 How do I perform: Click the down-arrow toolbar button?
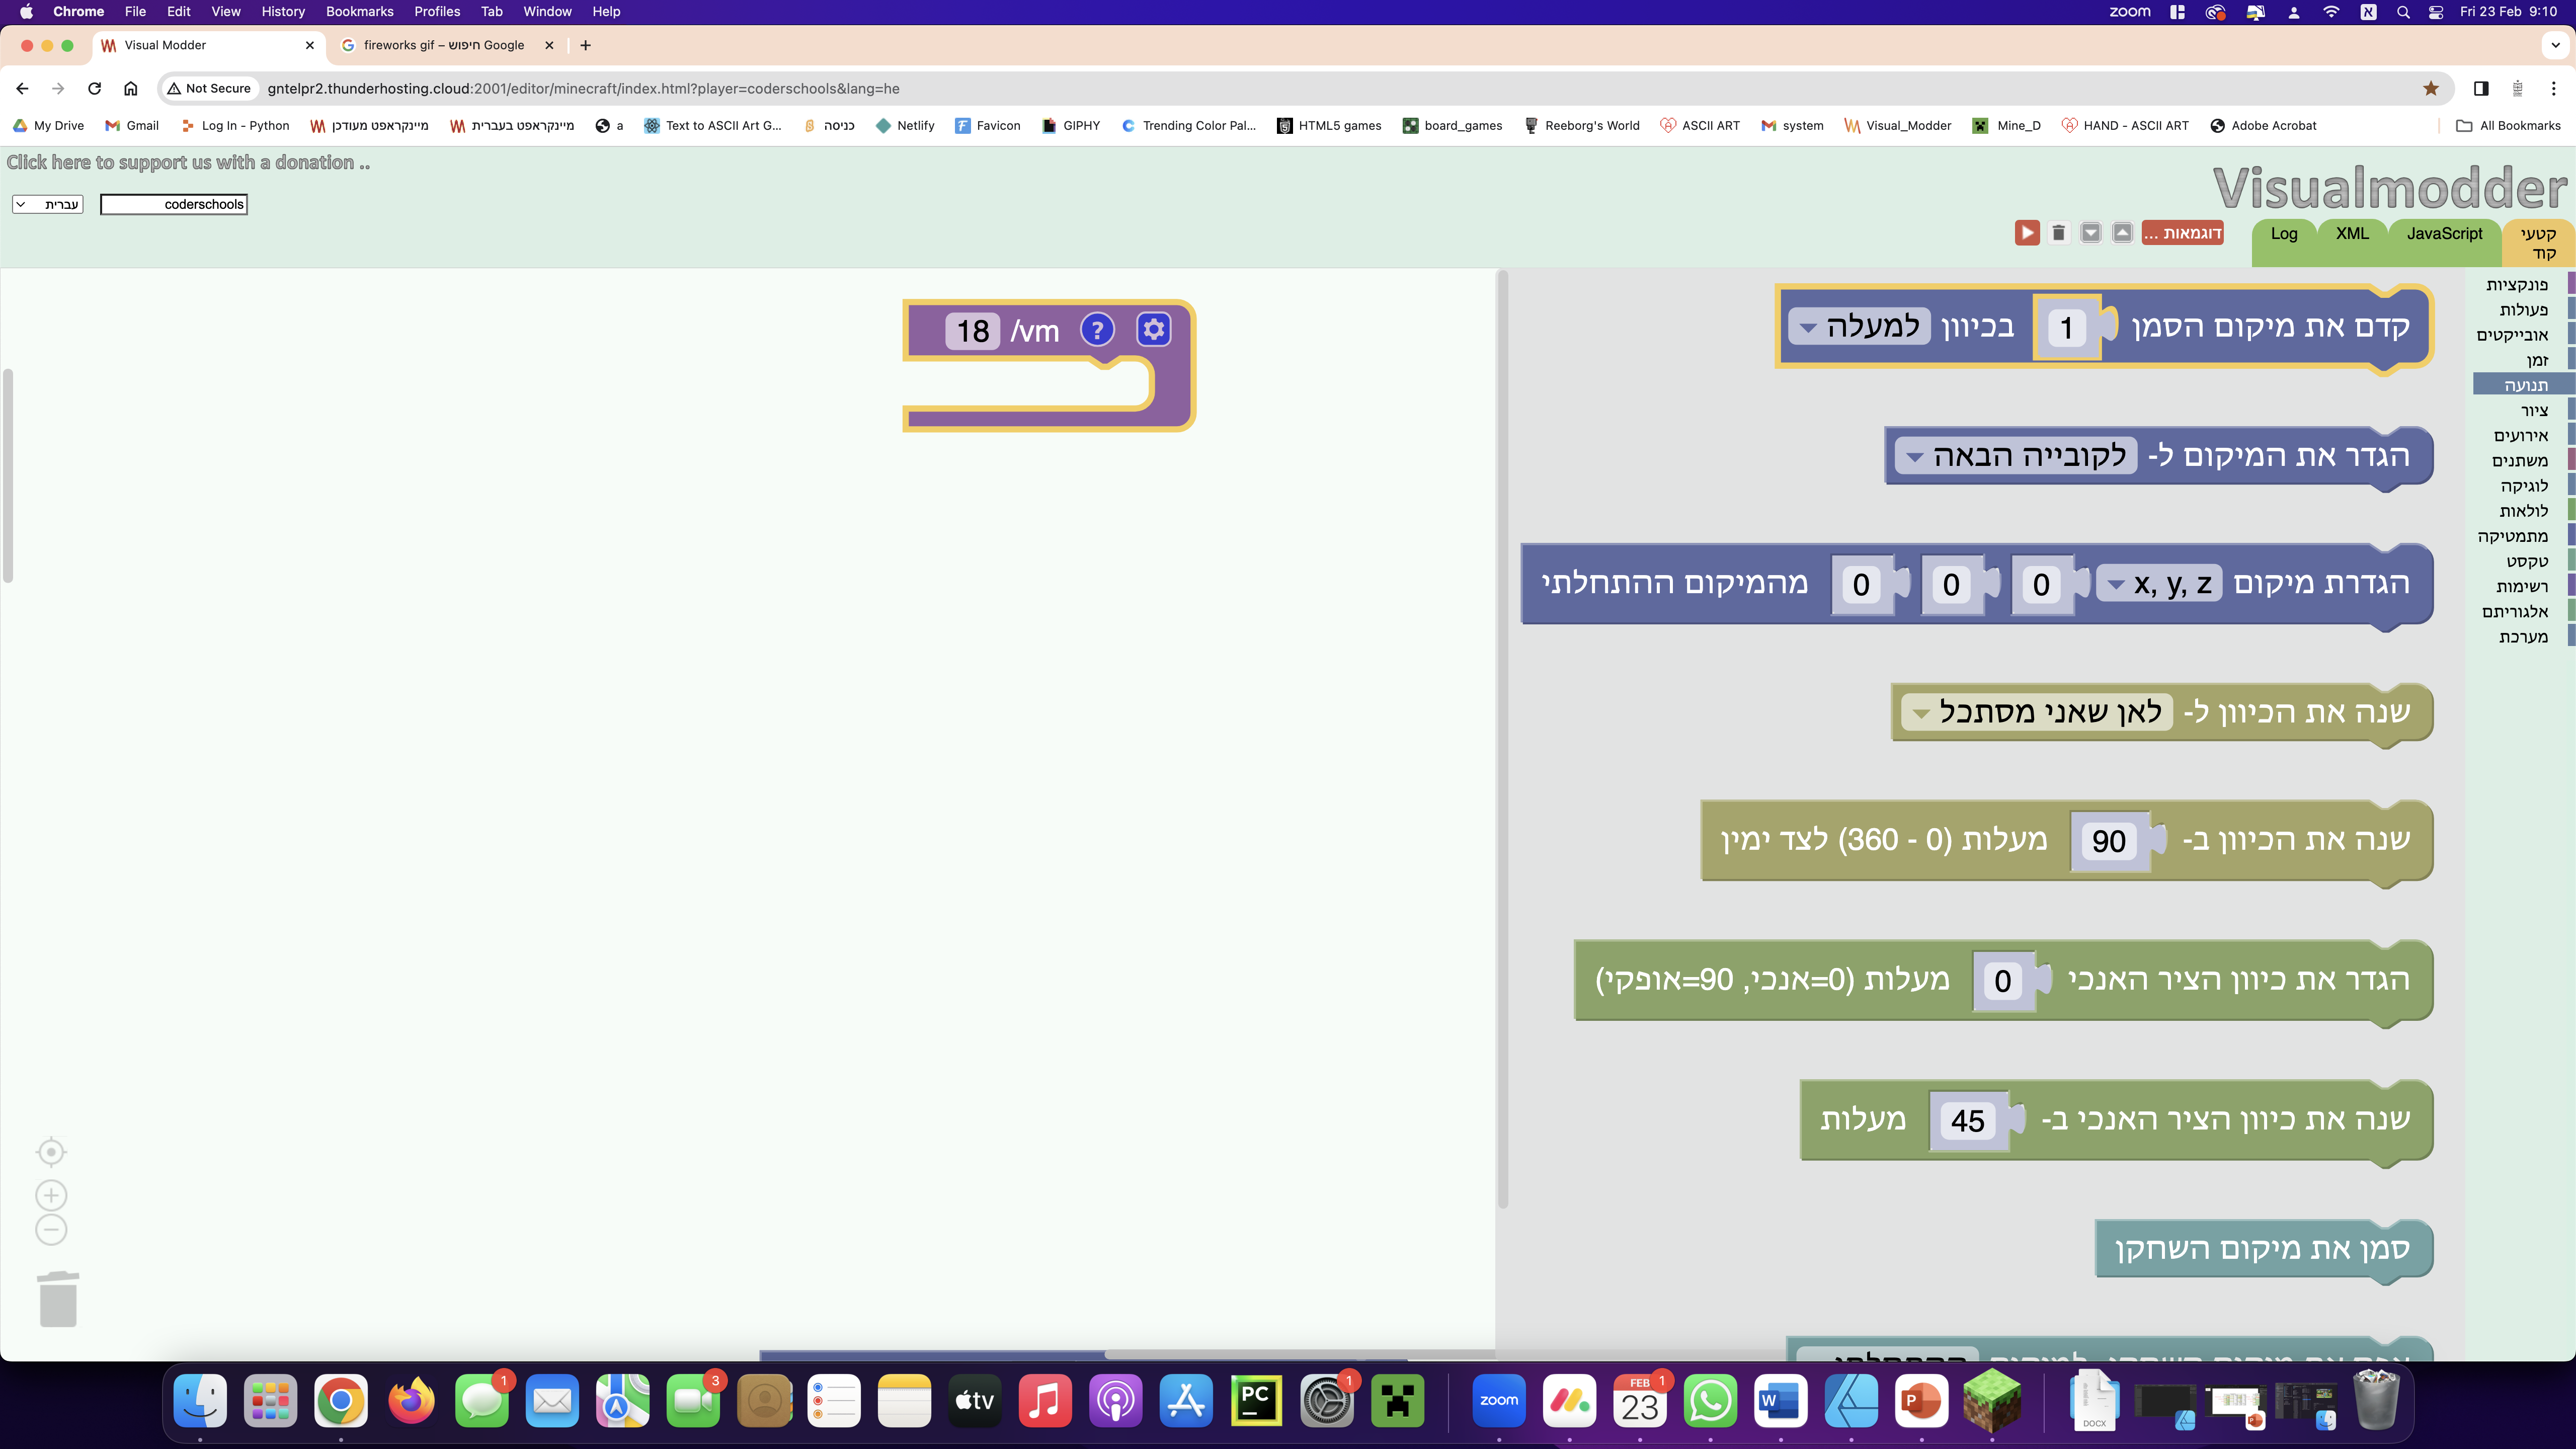(2090, 233)
